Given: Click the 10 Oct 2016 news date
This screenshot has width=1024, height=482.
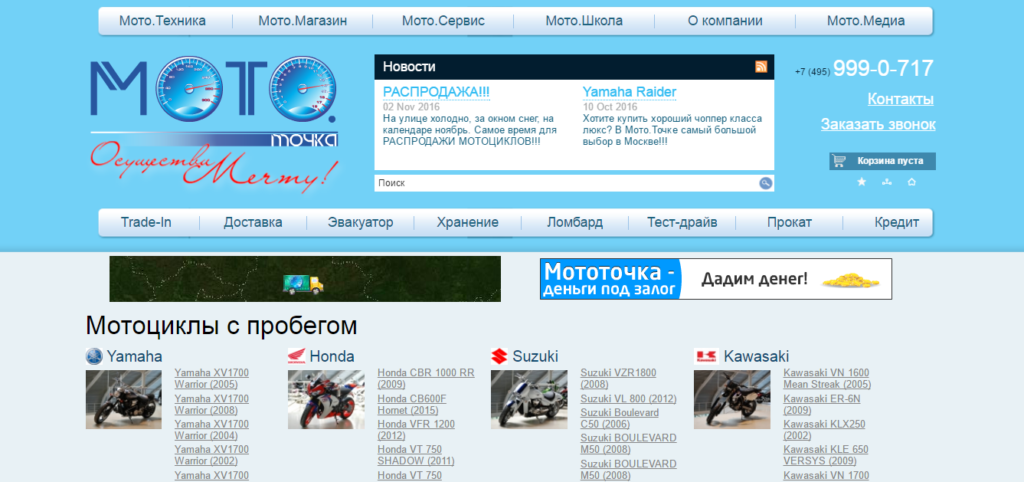Looking at the screenshot, I should click(x=610, y=107).
